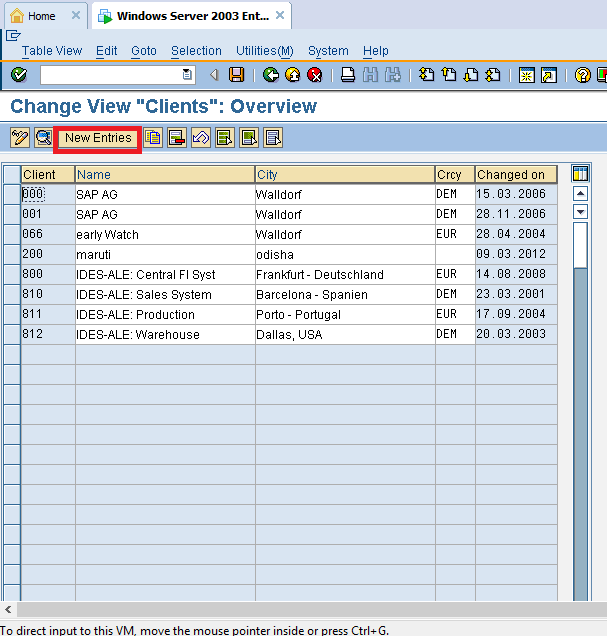This screenshot has height=636, width=607.
Task: Click the green Back arrow icon
Action: tap(271, 75)
